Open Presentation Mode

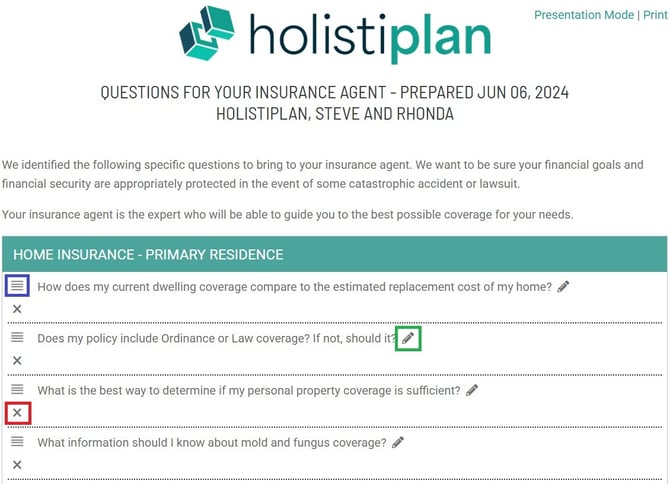(584, 15)
